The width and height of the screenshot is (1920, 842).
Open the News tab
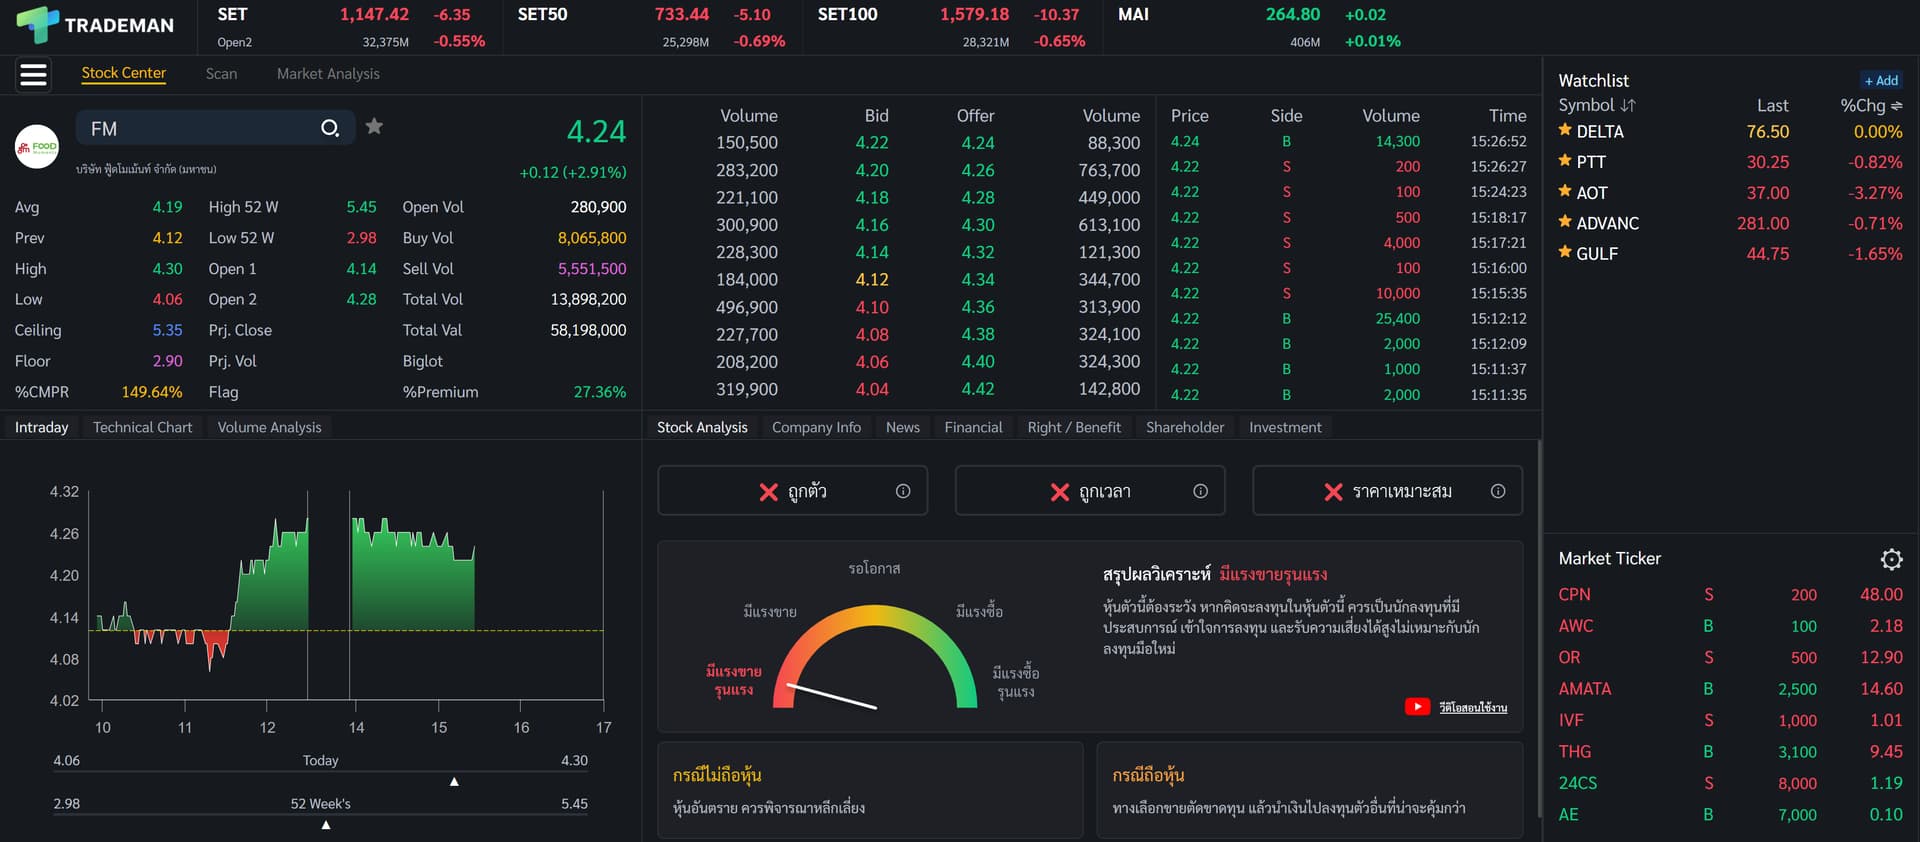(902, 427)
